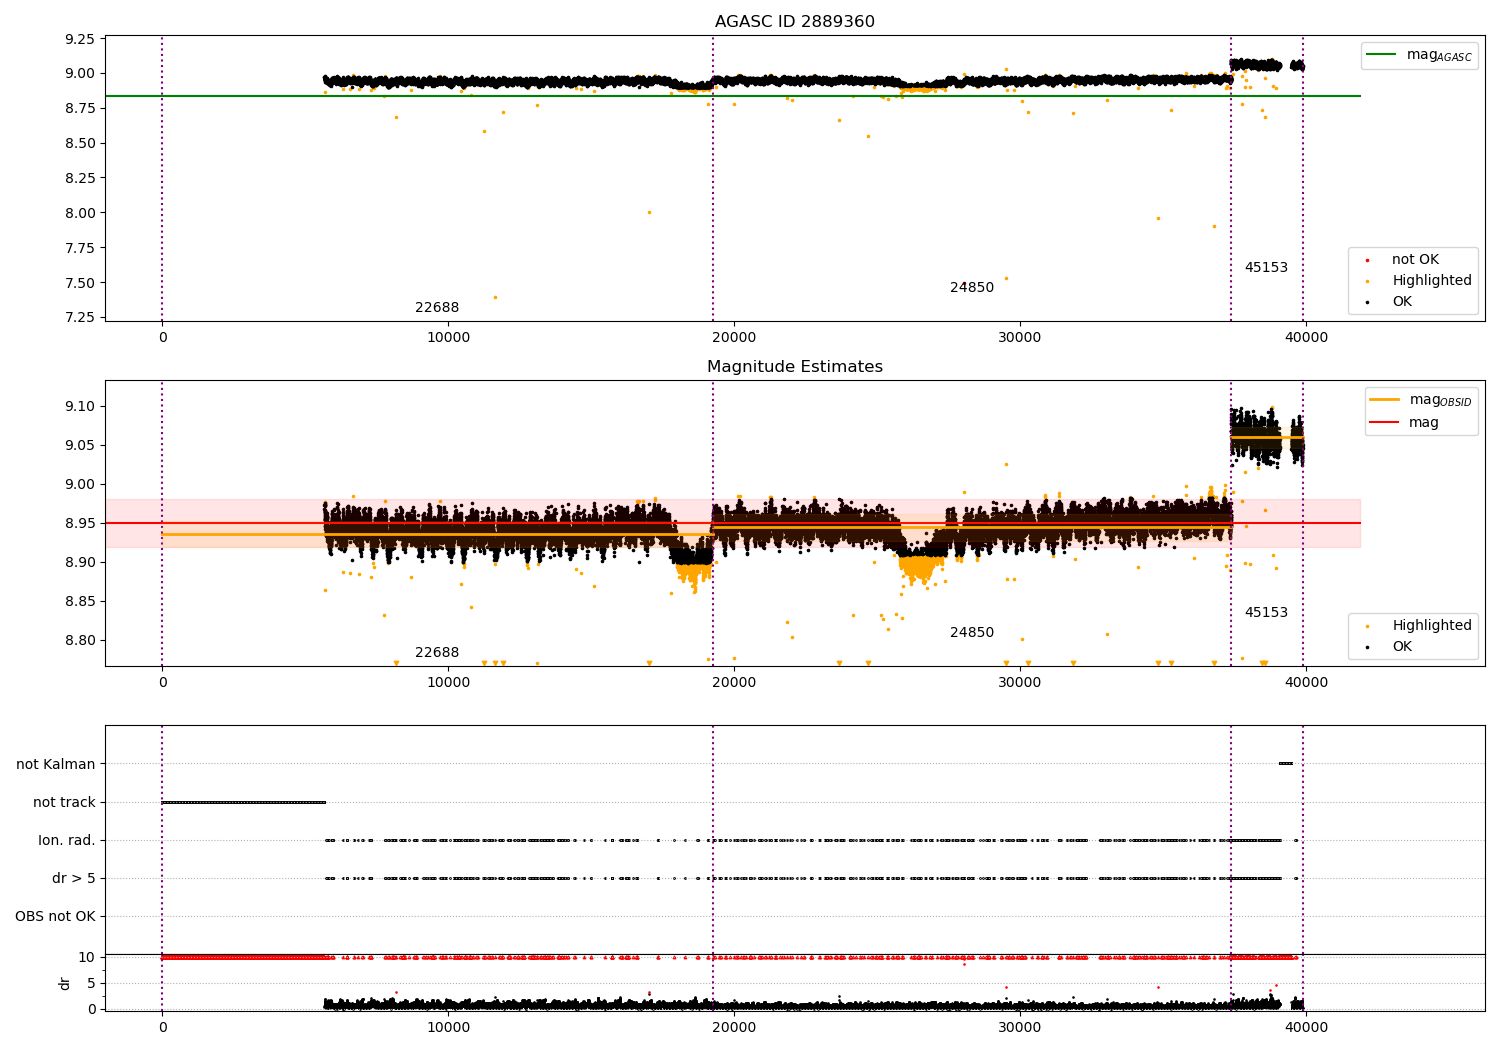Click the '9.25' y-axis tick of top plot
The height and width of the screenshot is (1050, 1500).
[x=80, y=39]
